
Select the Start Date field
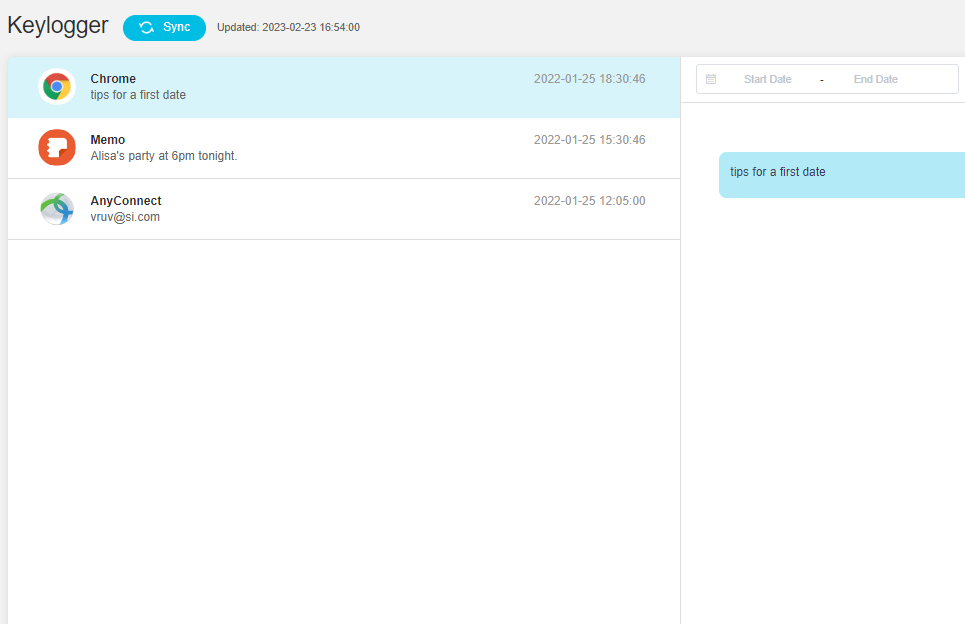click(767, 79)
